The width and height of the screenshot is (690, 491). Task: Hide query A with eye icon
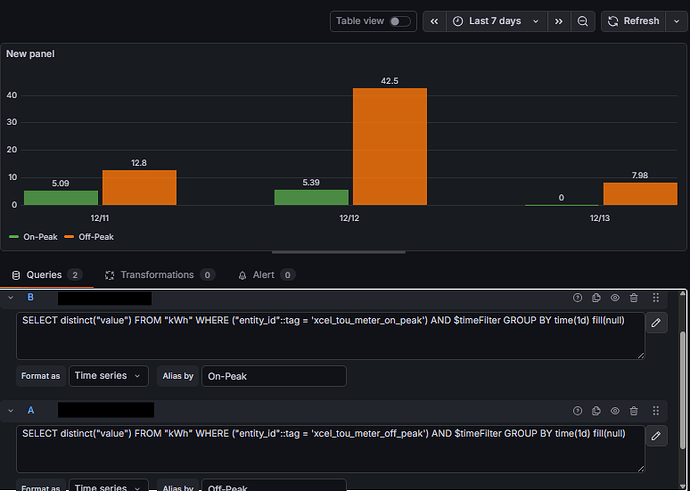(615, 410)
